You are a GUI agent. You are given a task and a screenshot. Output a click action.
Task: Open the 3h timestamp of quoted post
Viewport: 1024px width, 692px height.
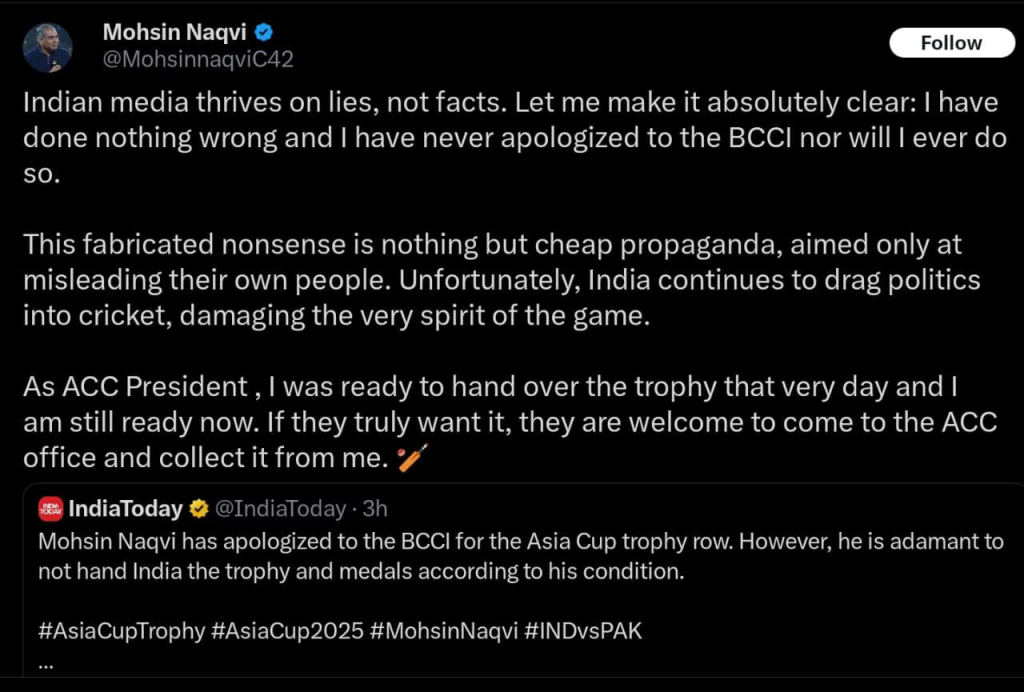click(375, 509)
